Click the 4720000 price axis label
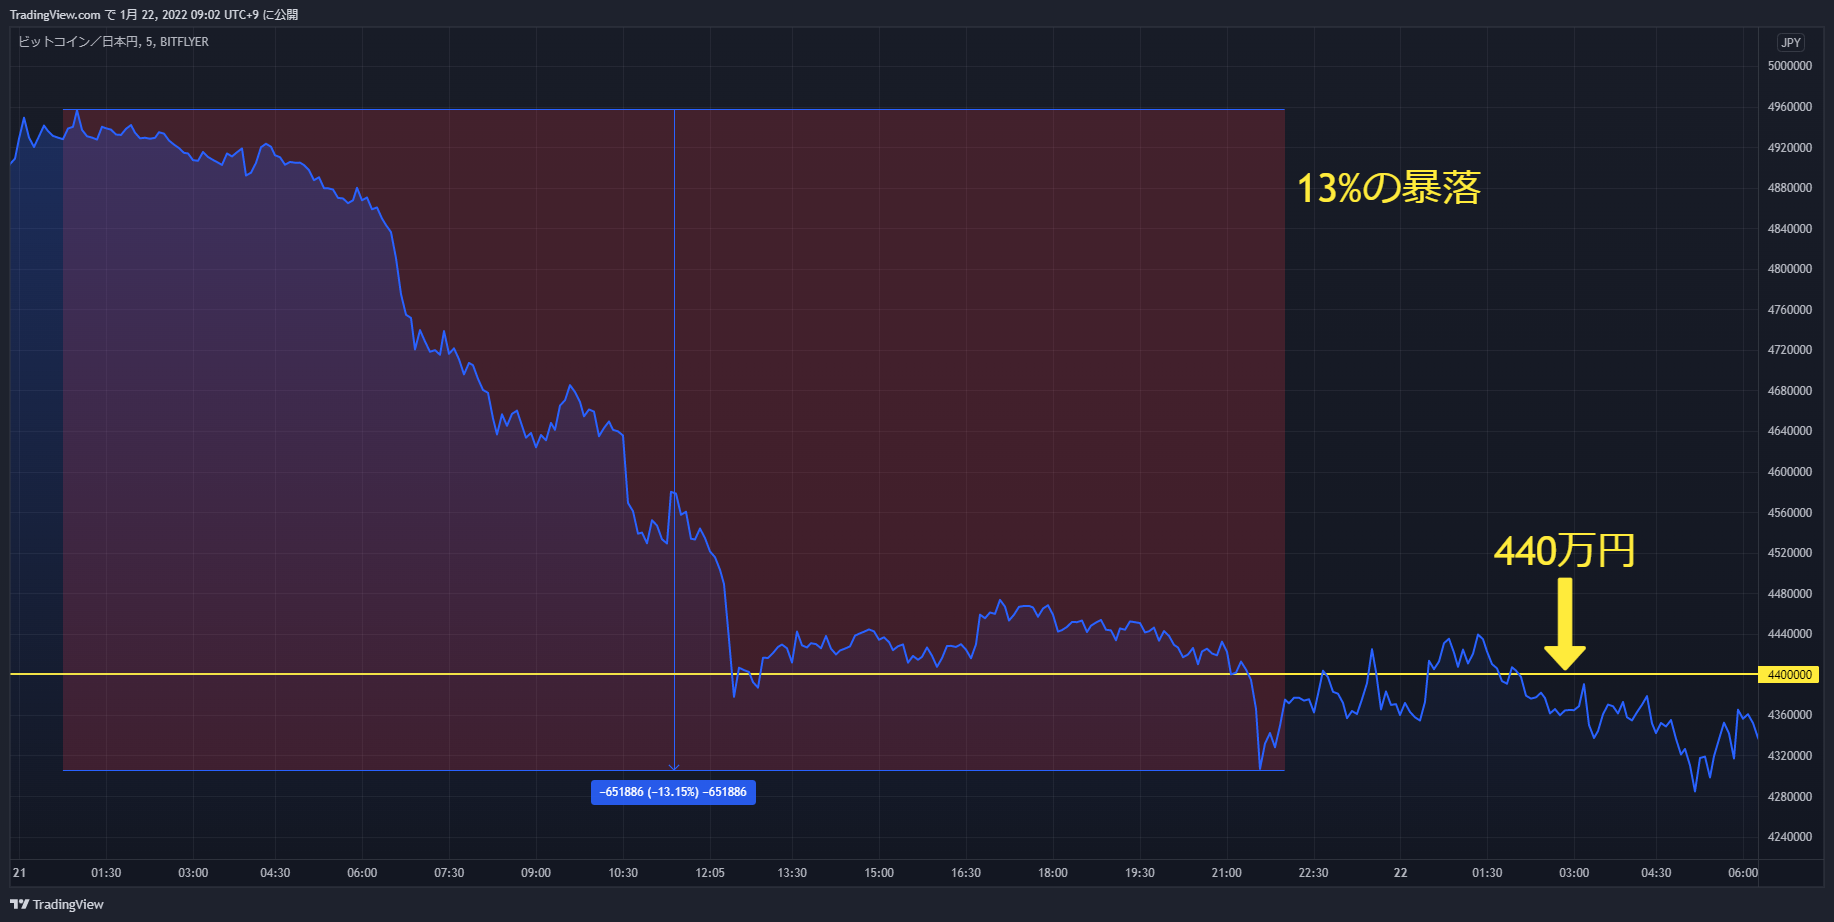The height and width of the screenshot is (922, 1834). click(1790, 350)
